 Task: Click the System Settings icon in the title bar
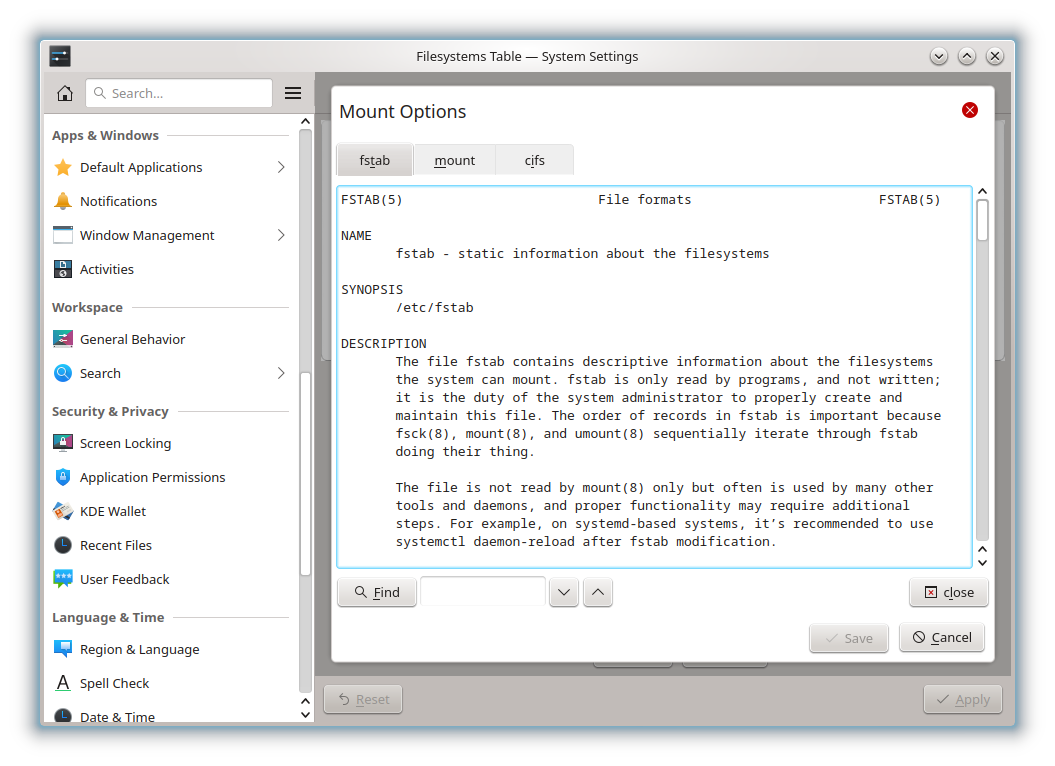pyautogui.click(x=60, y=56)
